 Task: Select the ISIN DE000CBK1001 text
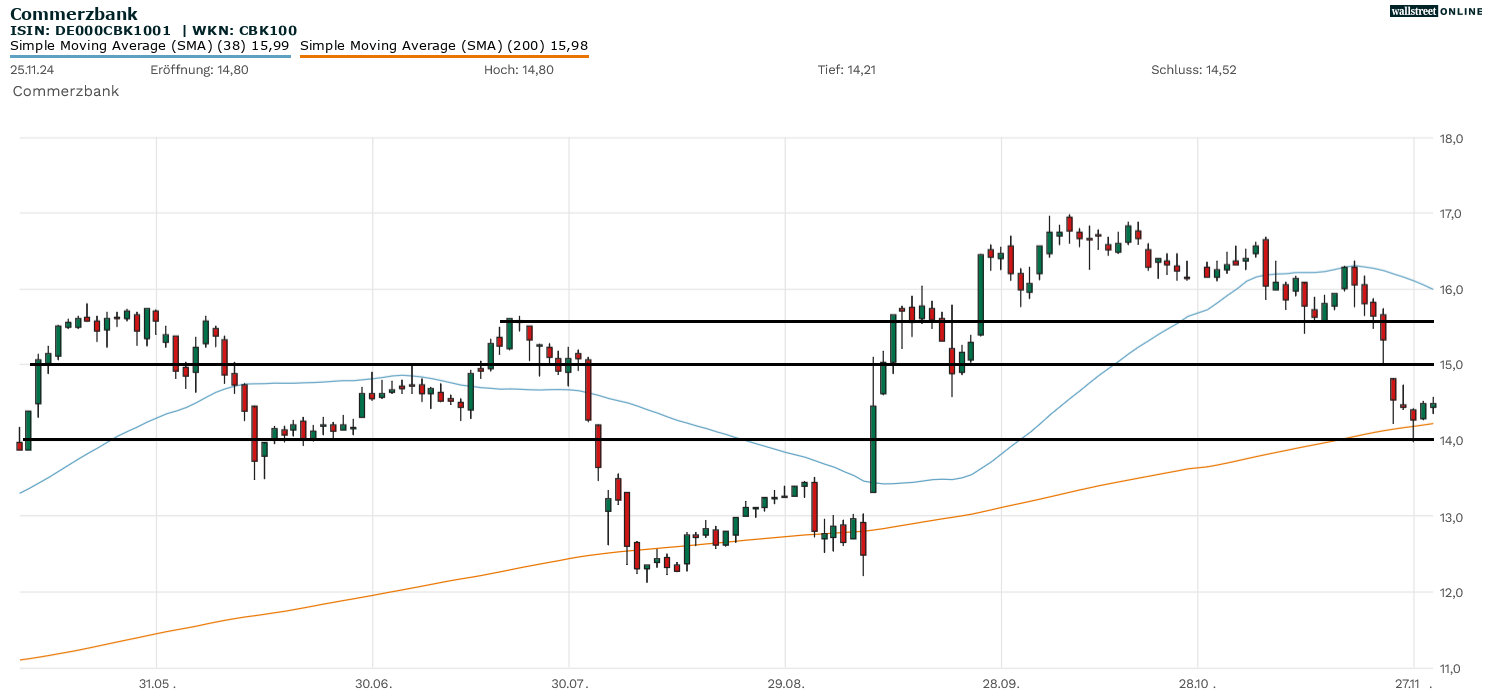[90, 30]
